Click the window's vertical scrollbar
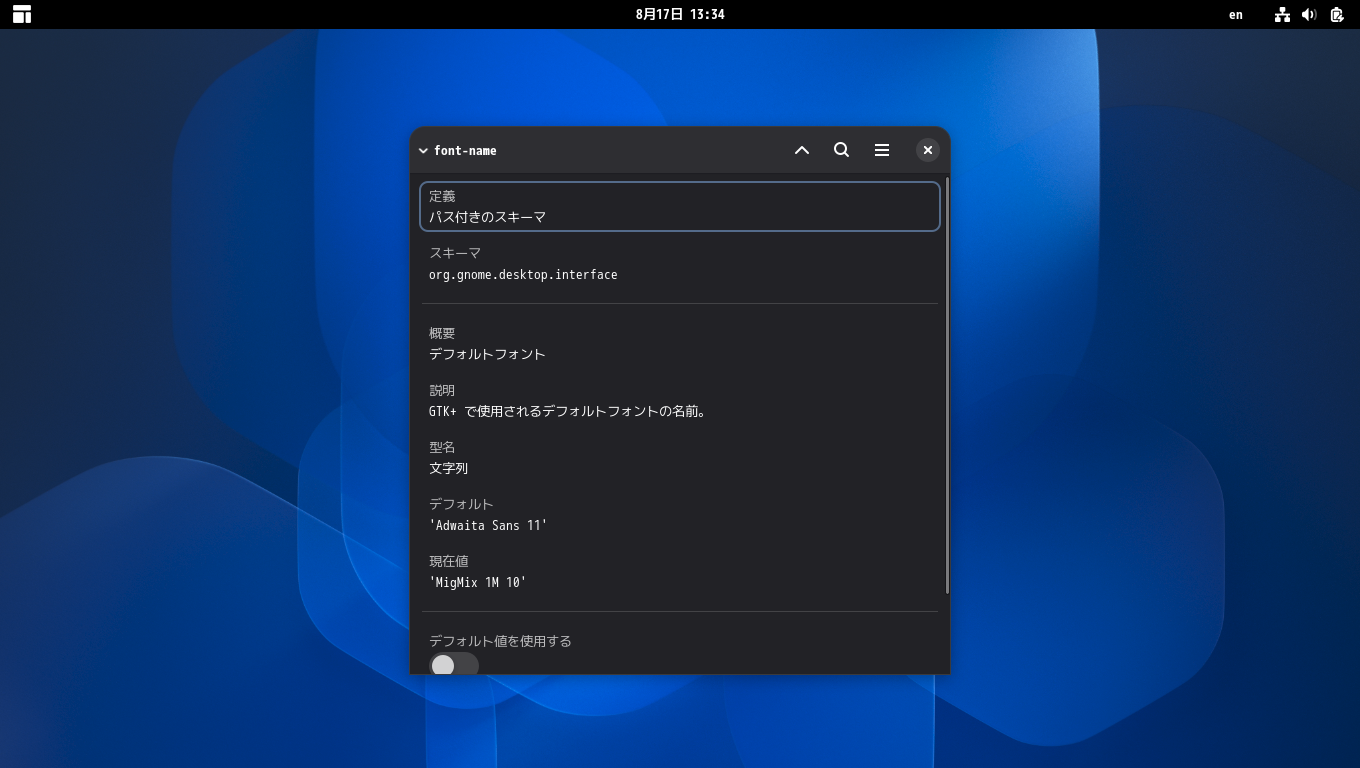This screenshot has height=768, width=1360. (x=946, y=386)
